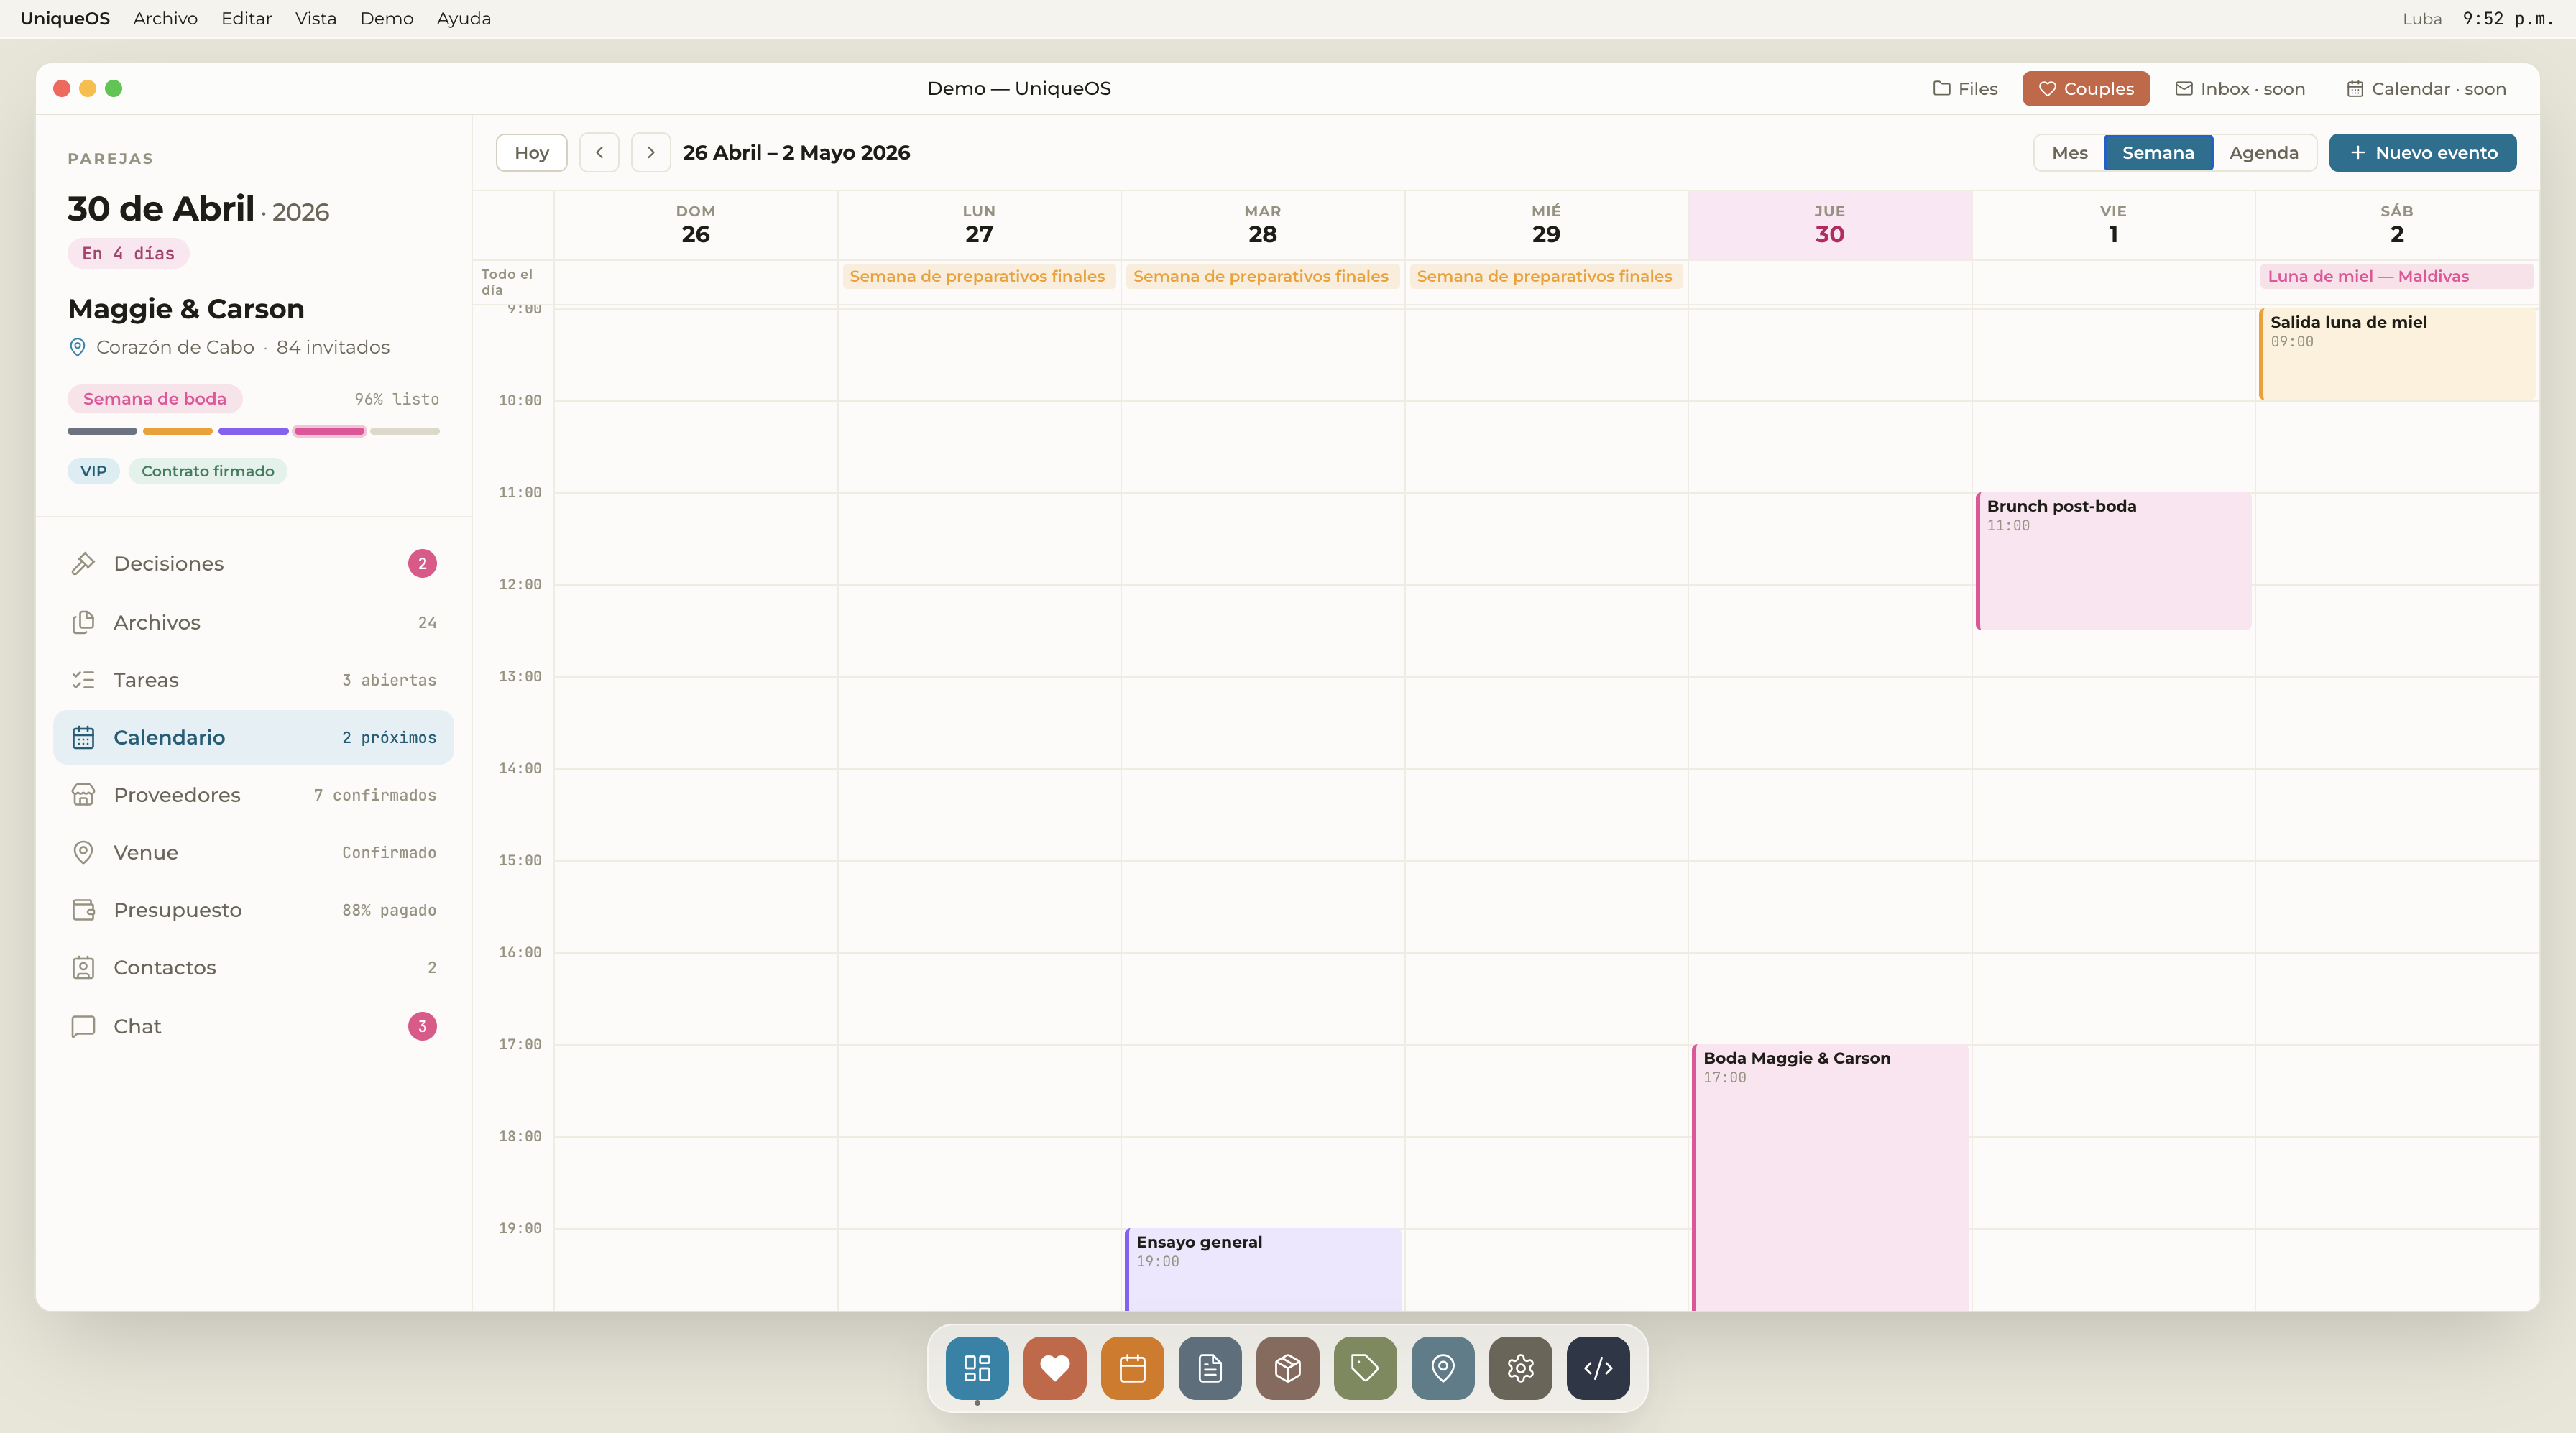Click the Chat badge showing 3
This screenshot has width=2576, height=1433.
(x=422, y=1026)
